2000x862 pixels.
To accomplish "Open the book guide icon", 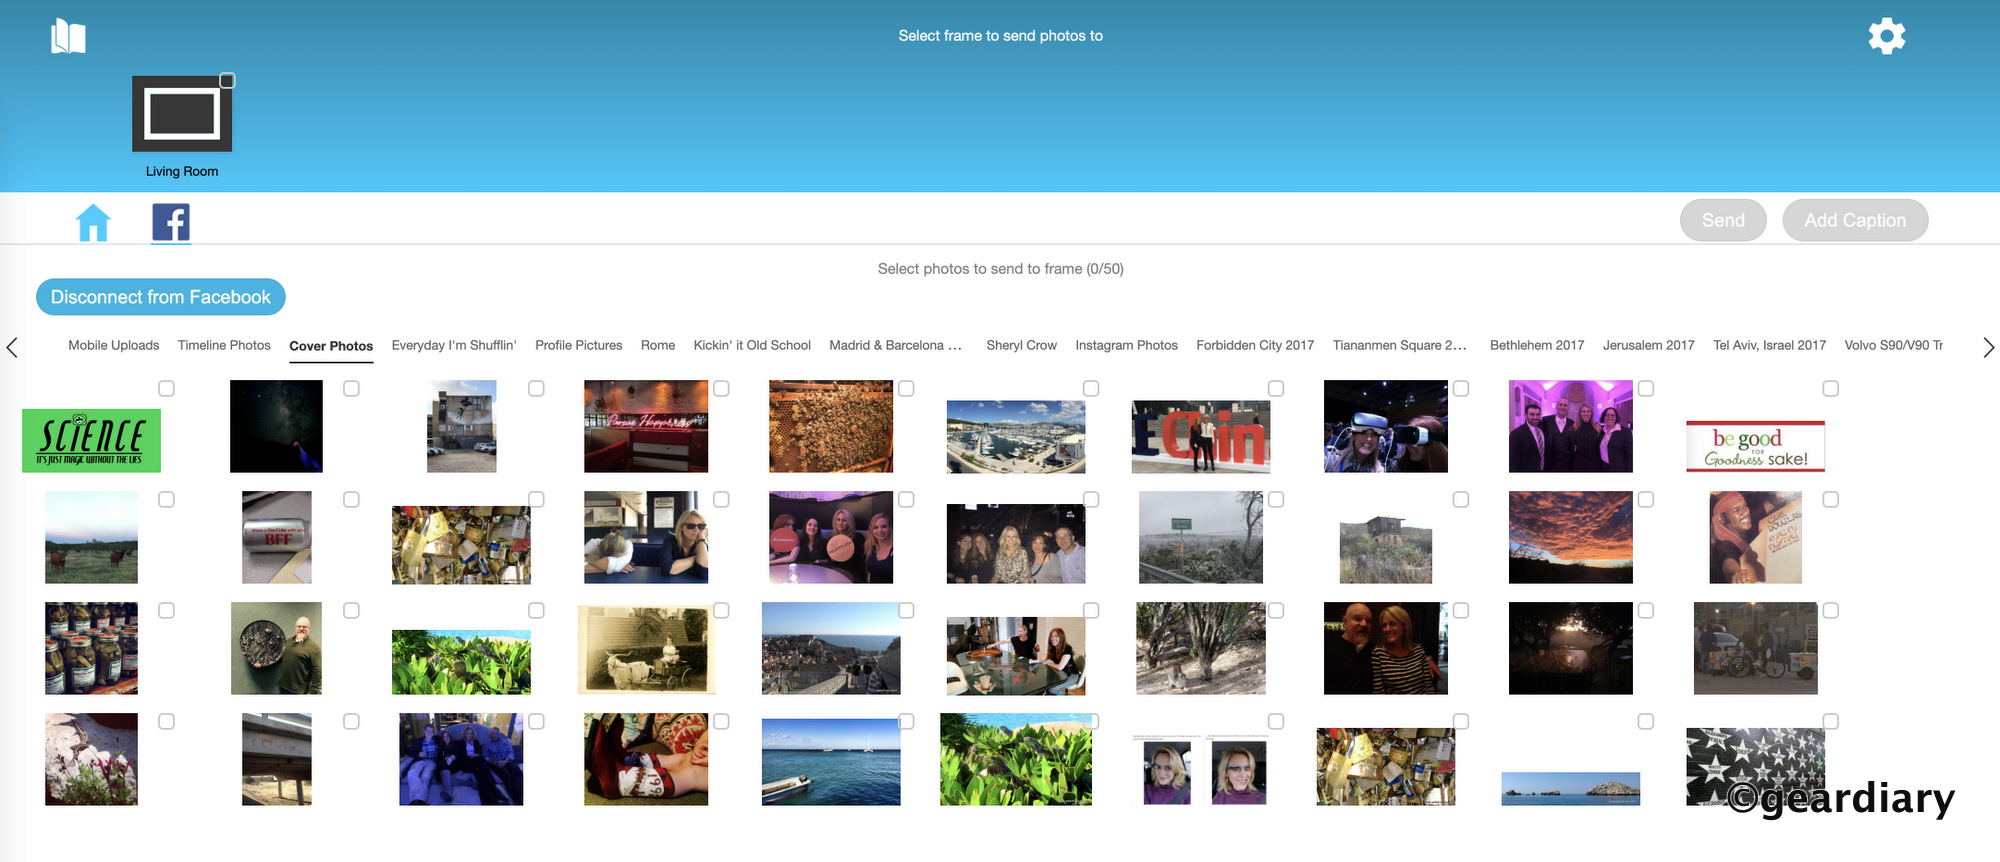I will click(x=68, y=36).
